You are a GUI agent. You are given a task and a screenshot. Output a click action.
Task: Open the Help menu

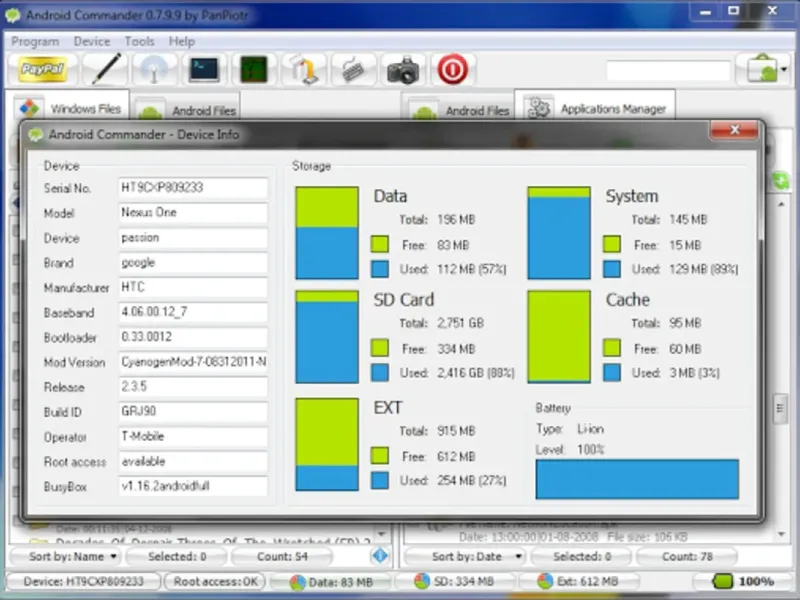(182, 41)
